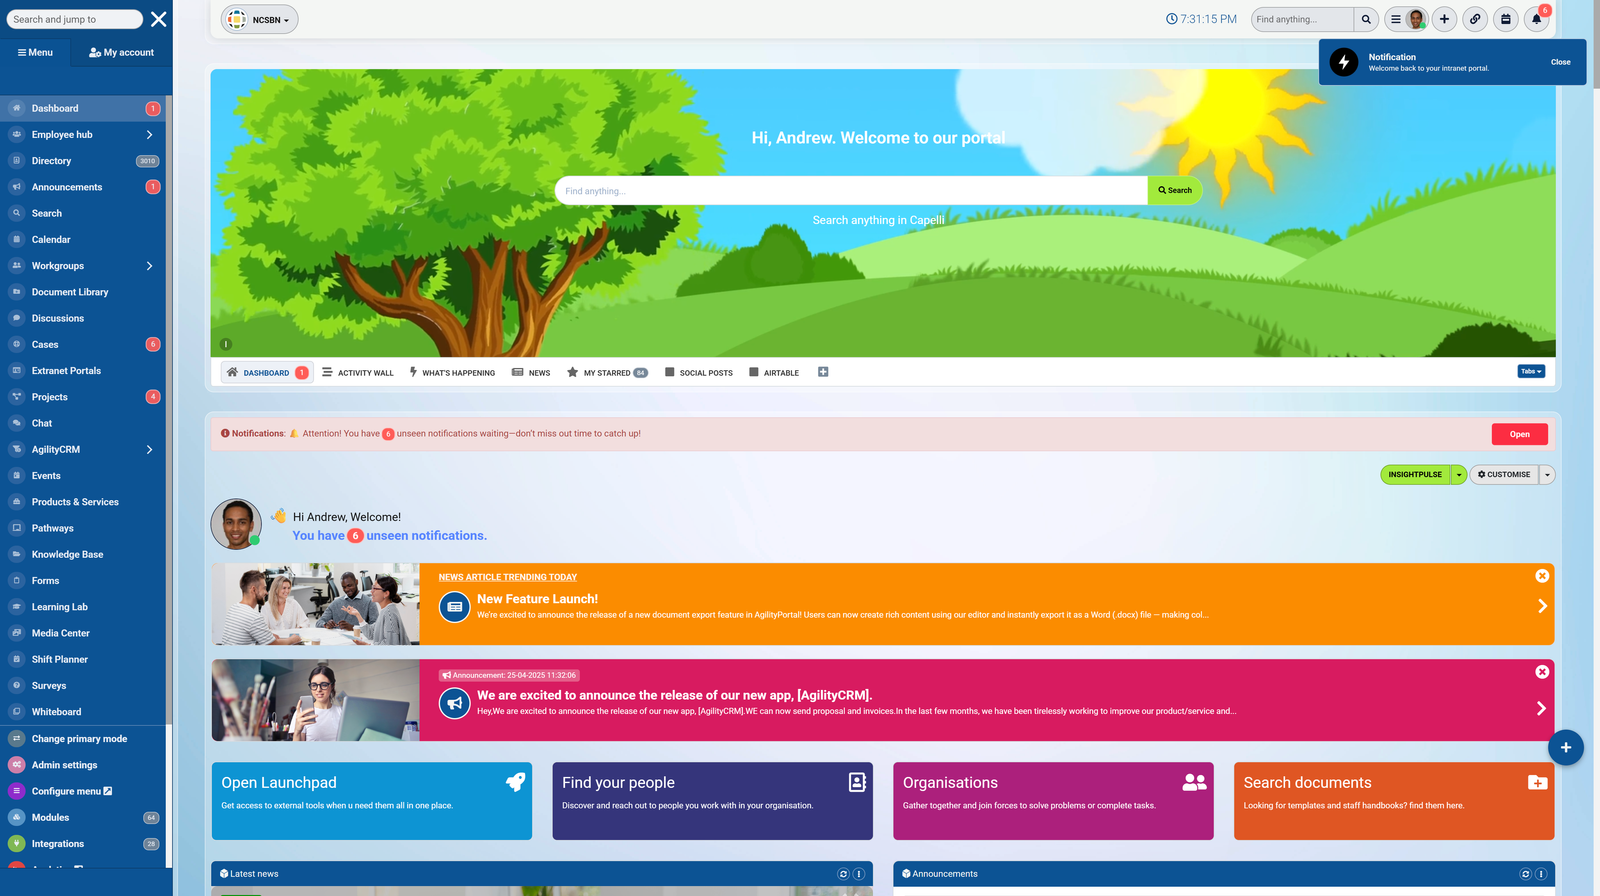Viewport: 1600px width, 896px height.
Task: Click the calendar icon in the top bar
Action: coord(1505,19)
